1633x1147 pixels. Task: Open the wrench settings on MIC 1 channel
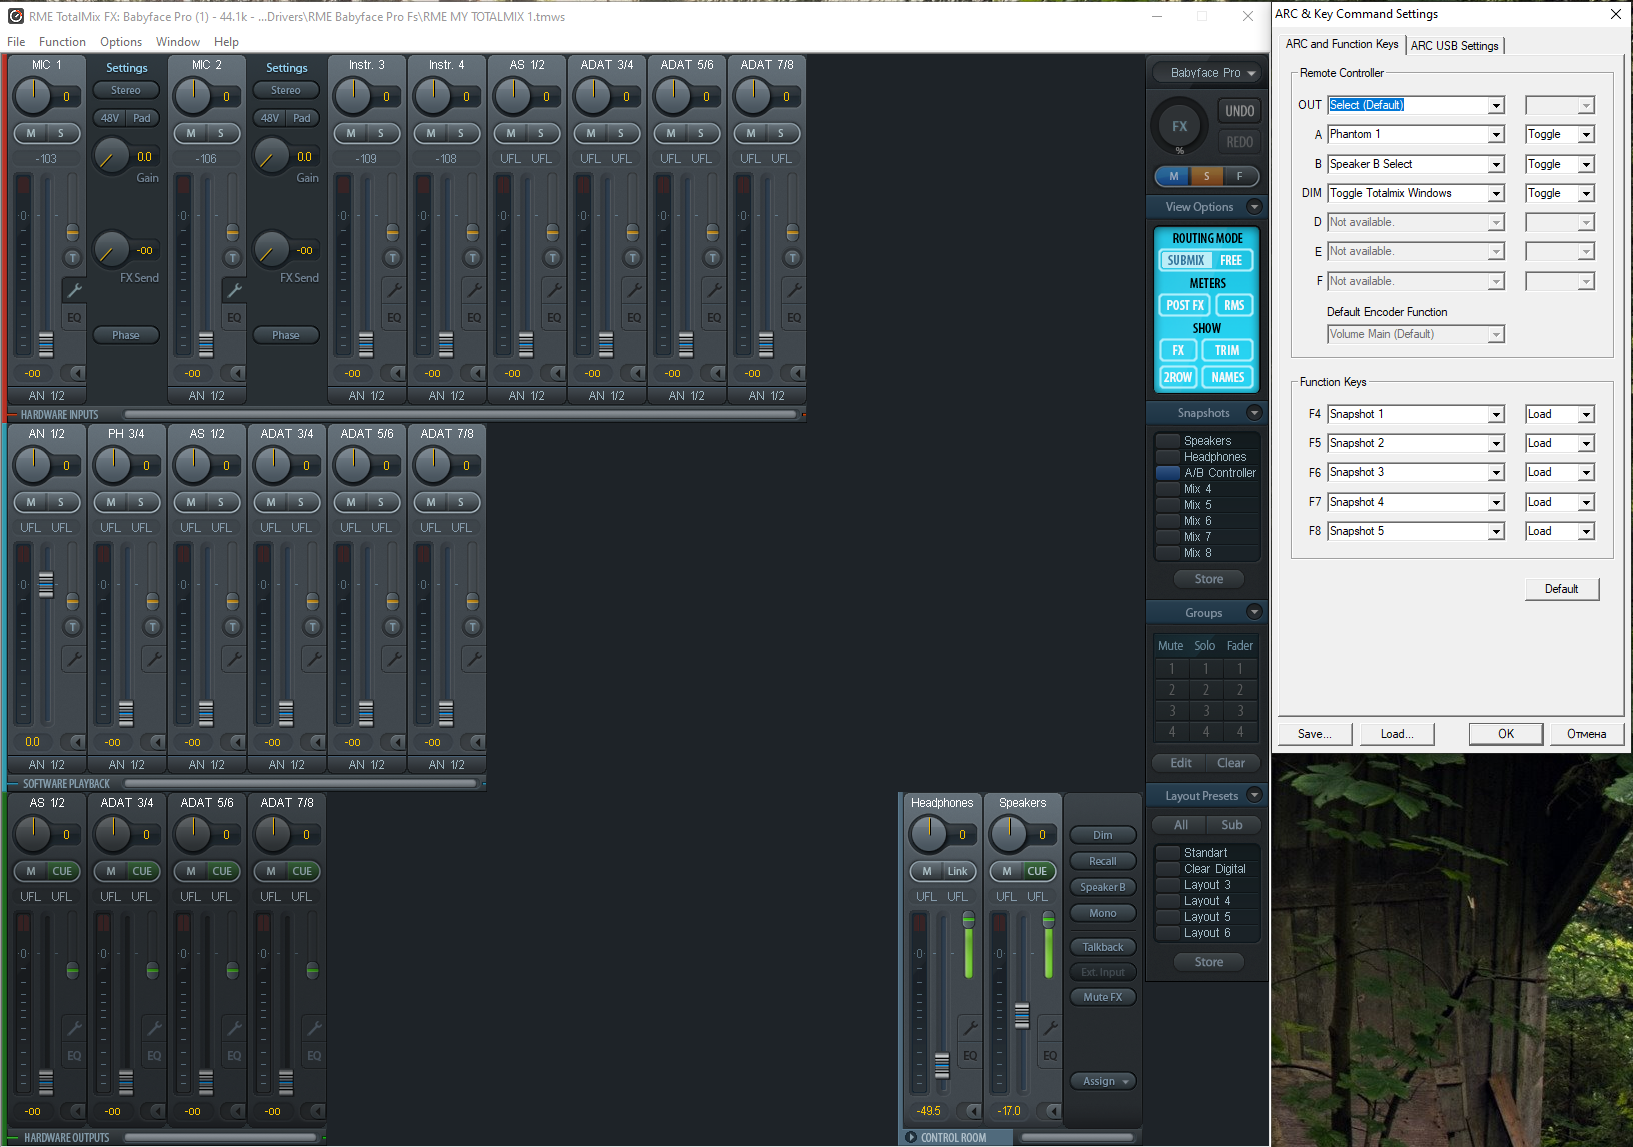(x=74, y=290)
